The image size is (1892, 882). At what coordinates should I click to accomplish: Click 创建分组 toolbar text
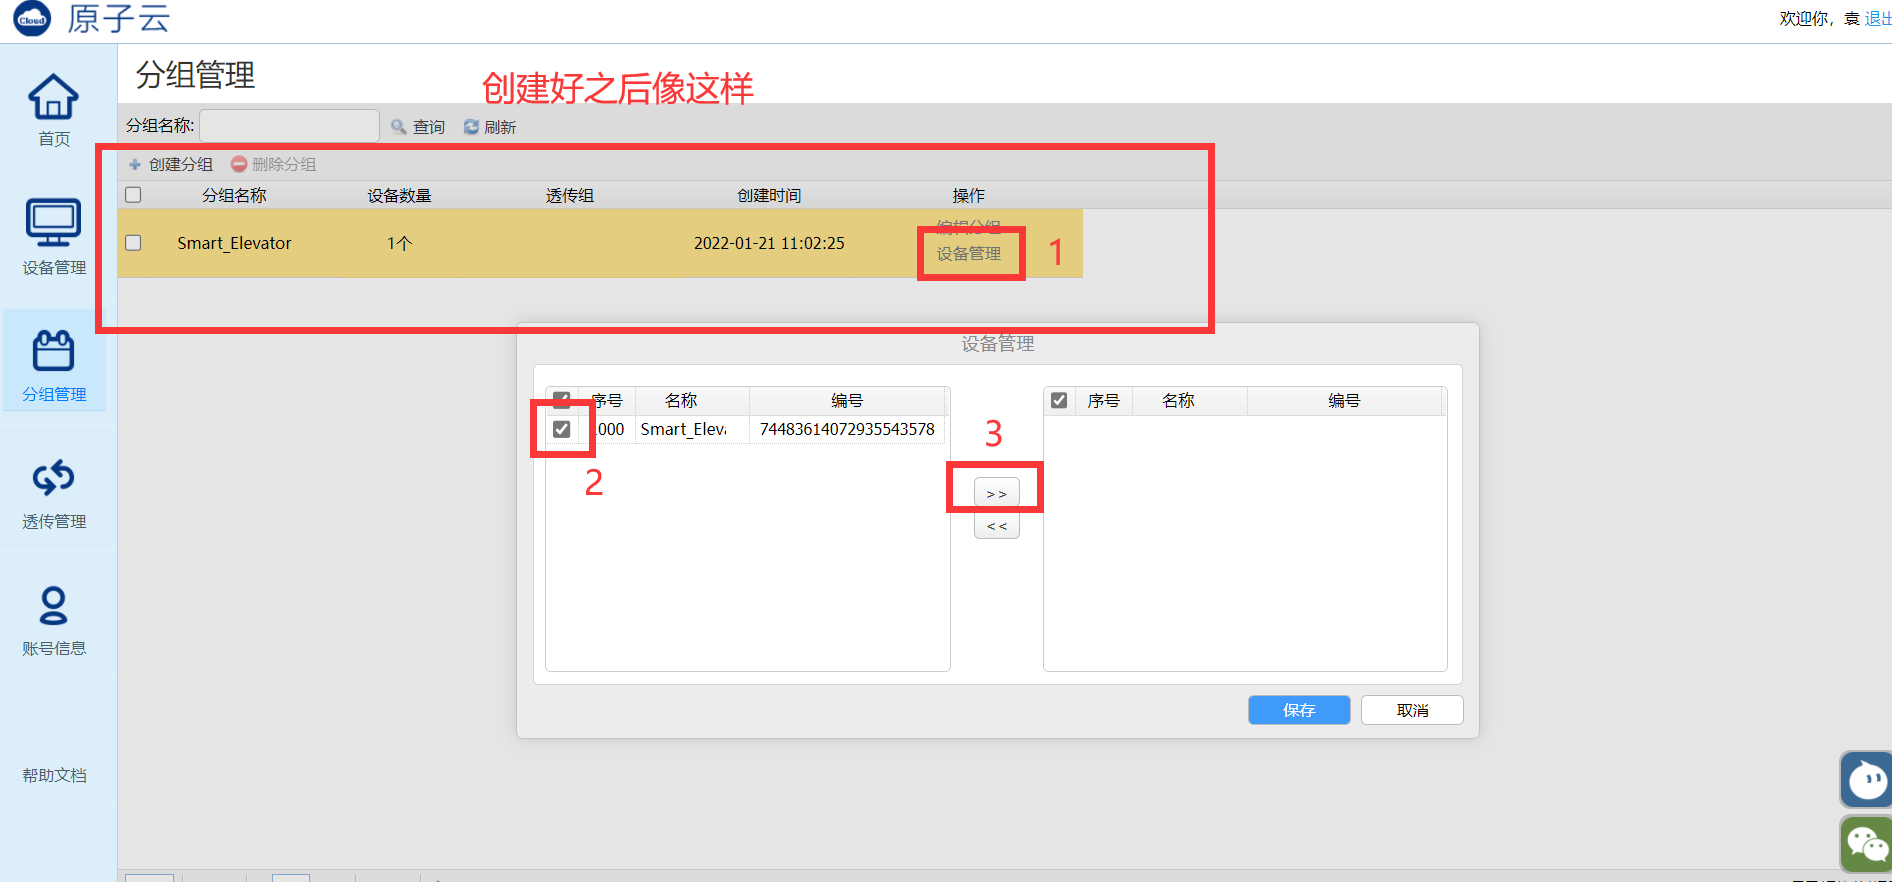(181, 164)
